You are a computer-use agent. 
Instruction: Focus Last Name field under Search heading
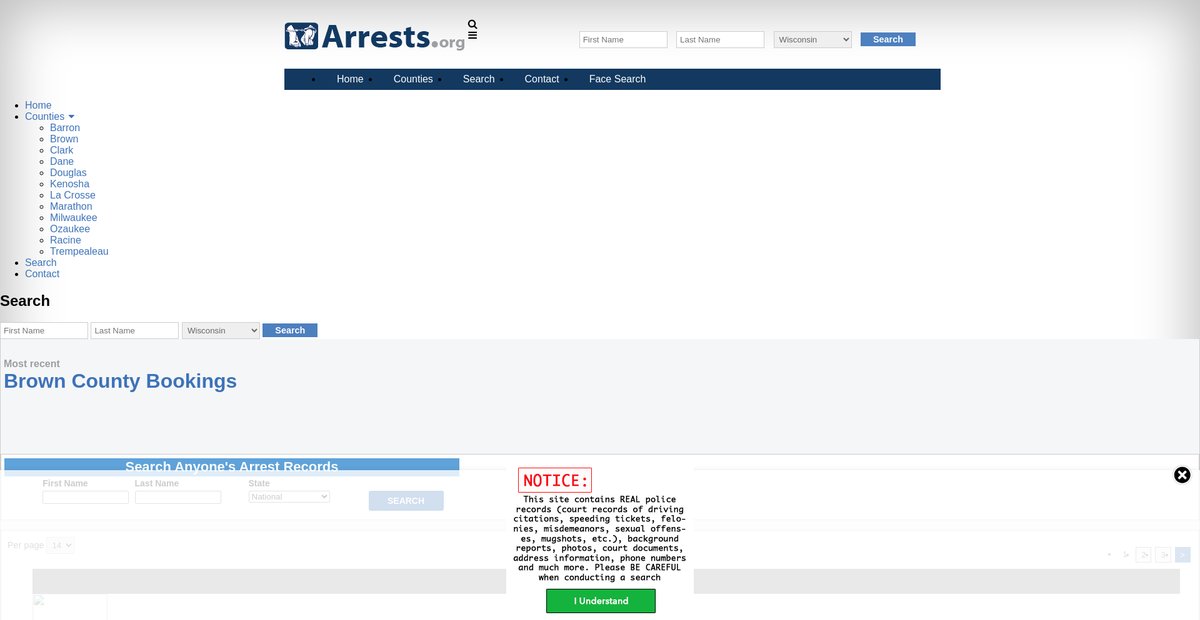pyautogui.click(x=135, y=330)
